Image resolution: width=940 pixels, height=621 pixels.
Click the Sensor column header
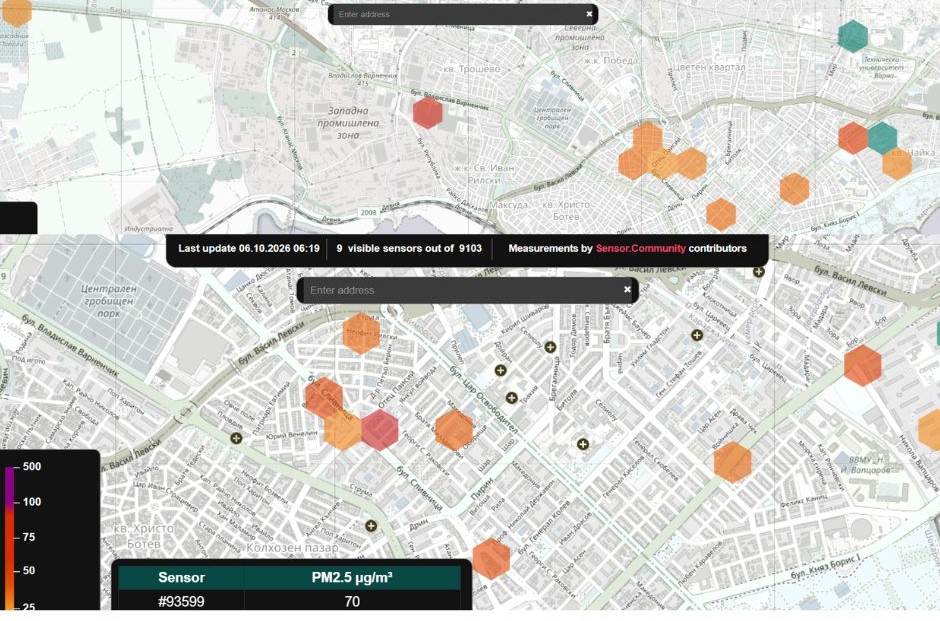click(181, 578)
